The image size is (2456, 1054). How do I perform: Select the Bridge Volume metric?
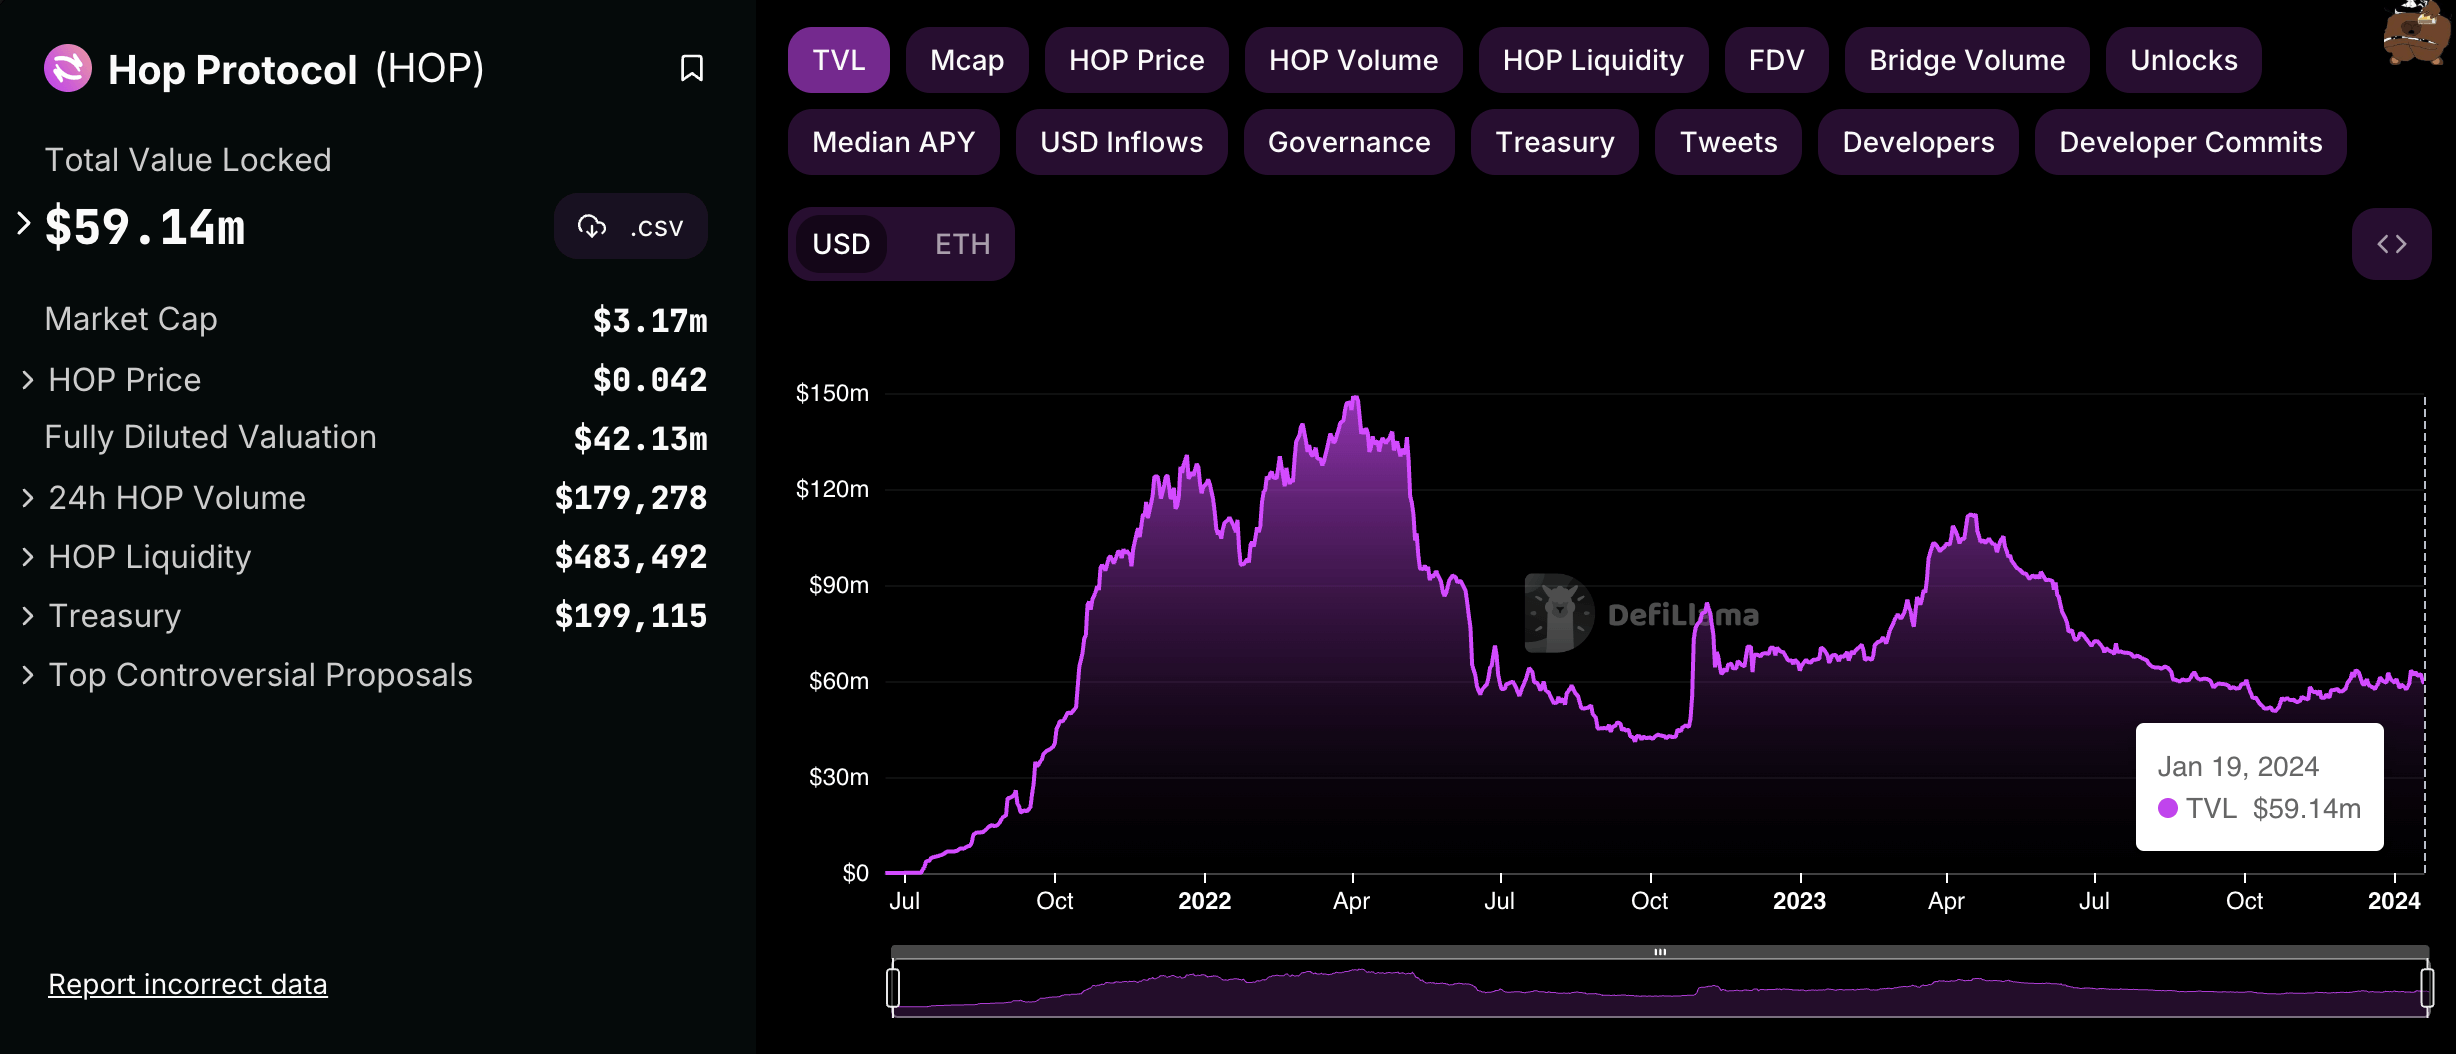(x=1966, y=60)
